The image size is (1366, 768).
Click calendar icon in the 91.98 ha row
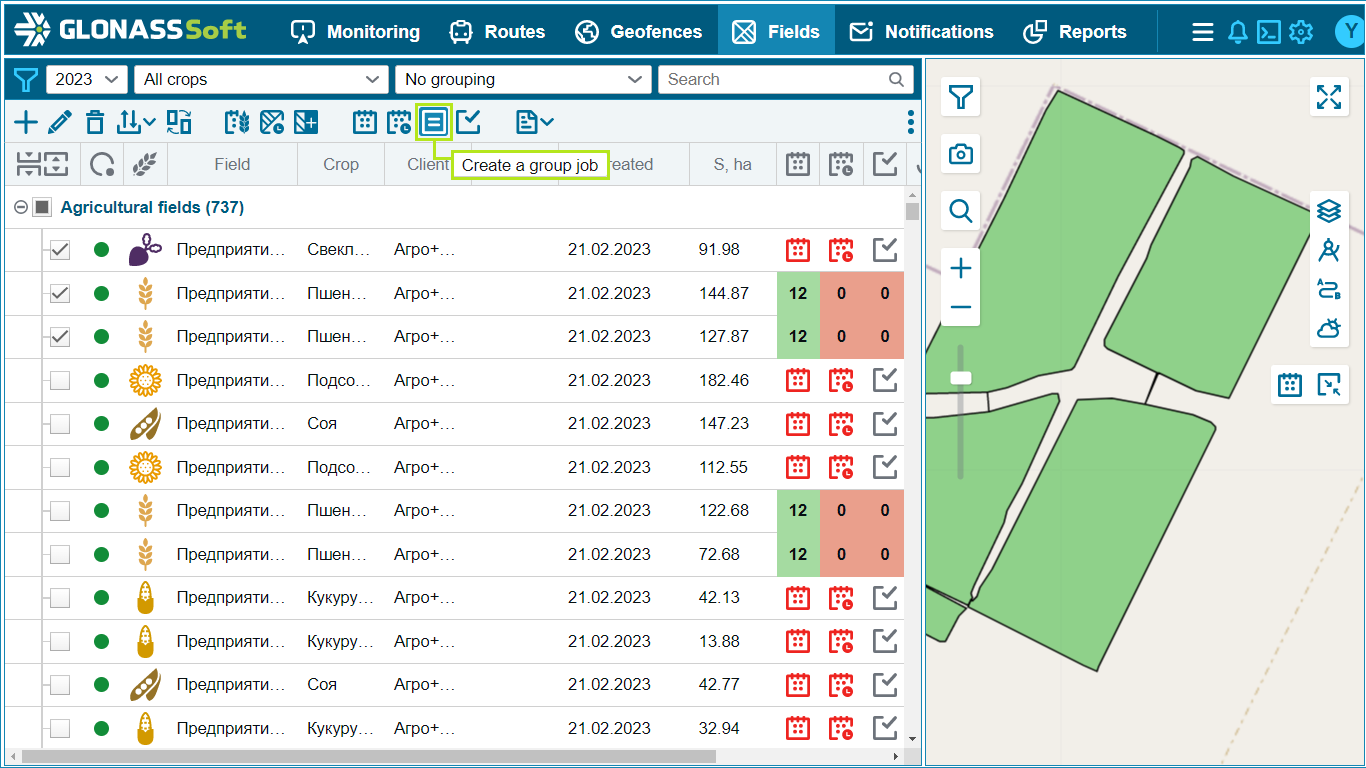click(x=797, y=250)
